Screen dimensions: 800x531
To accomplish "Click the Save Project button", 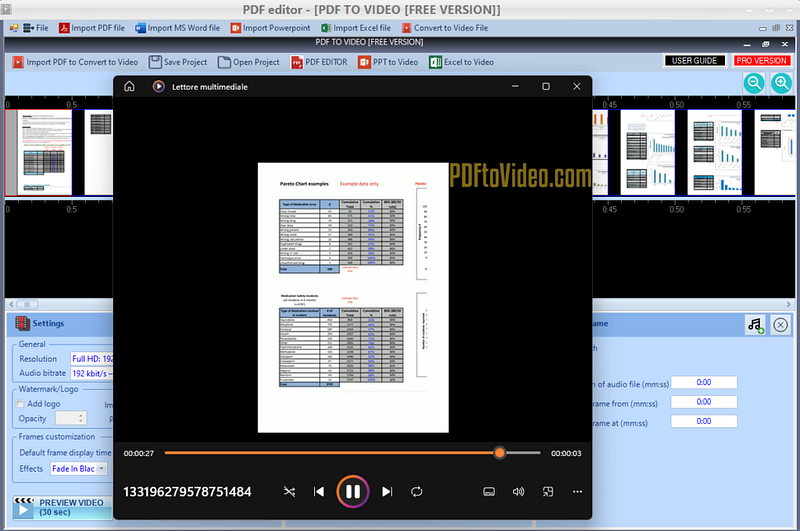I will (x=178, y=62).
